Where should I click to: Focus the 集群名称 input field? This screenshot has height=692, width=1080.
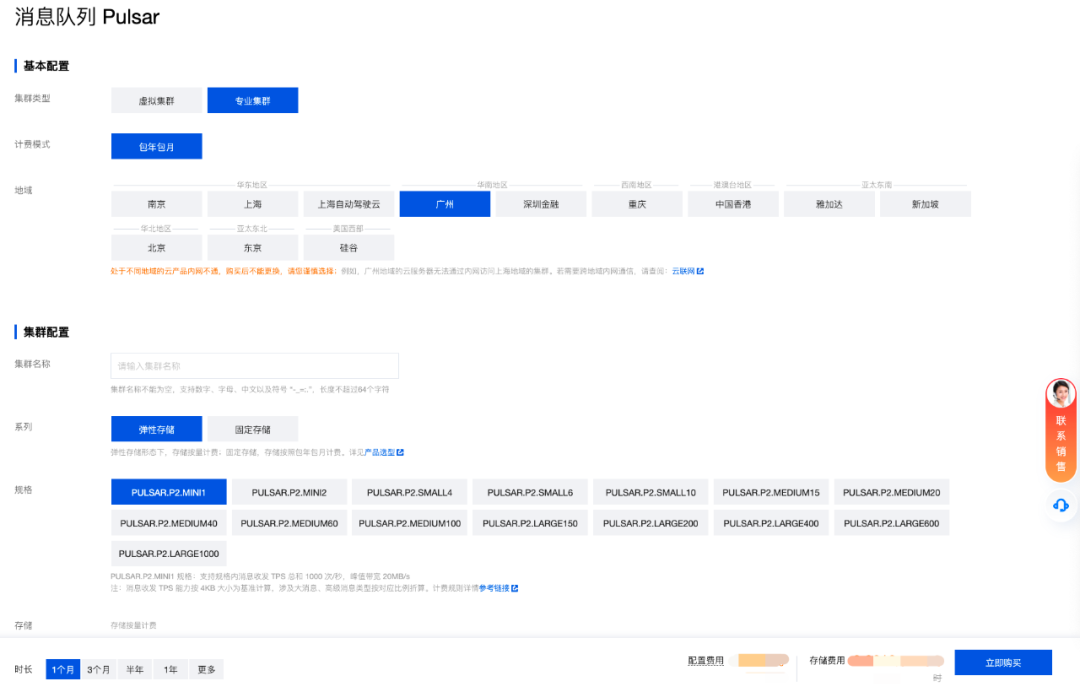(x=254, y=366)
